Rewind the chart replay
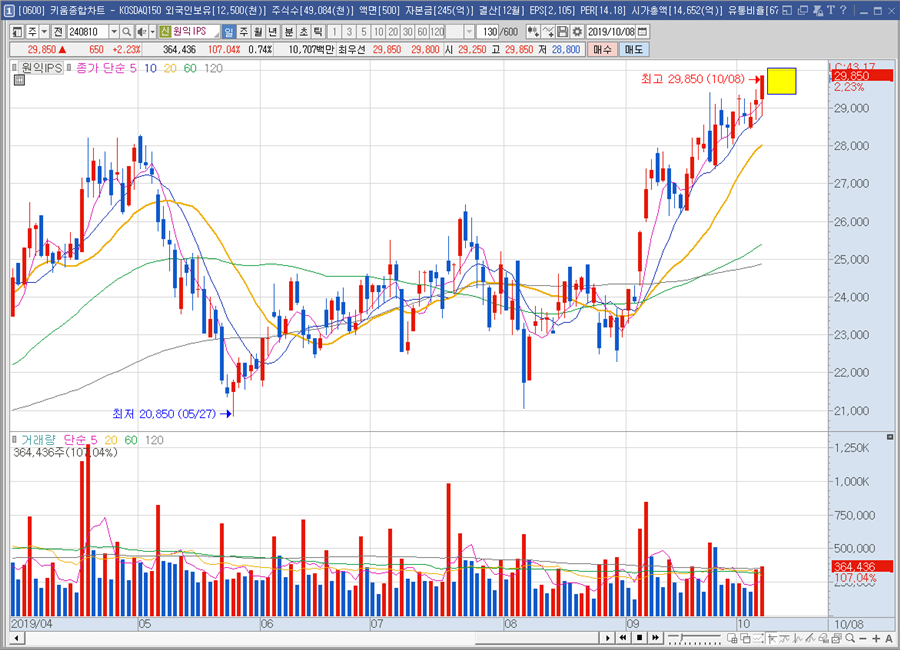The width and height of the screenshot is (900, 650). [623, 638]
